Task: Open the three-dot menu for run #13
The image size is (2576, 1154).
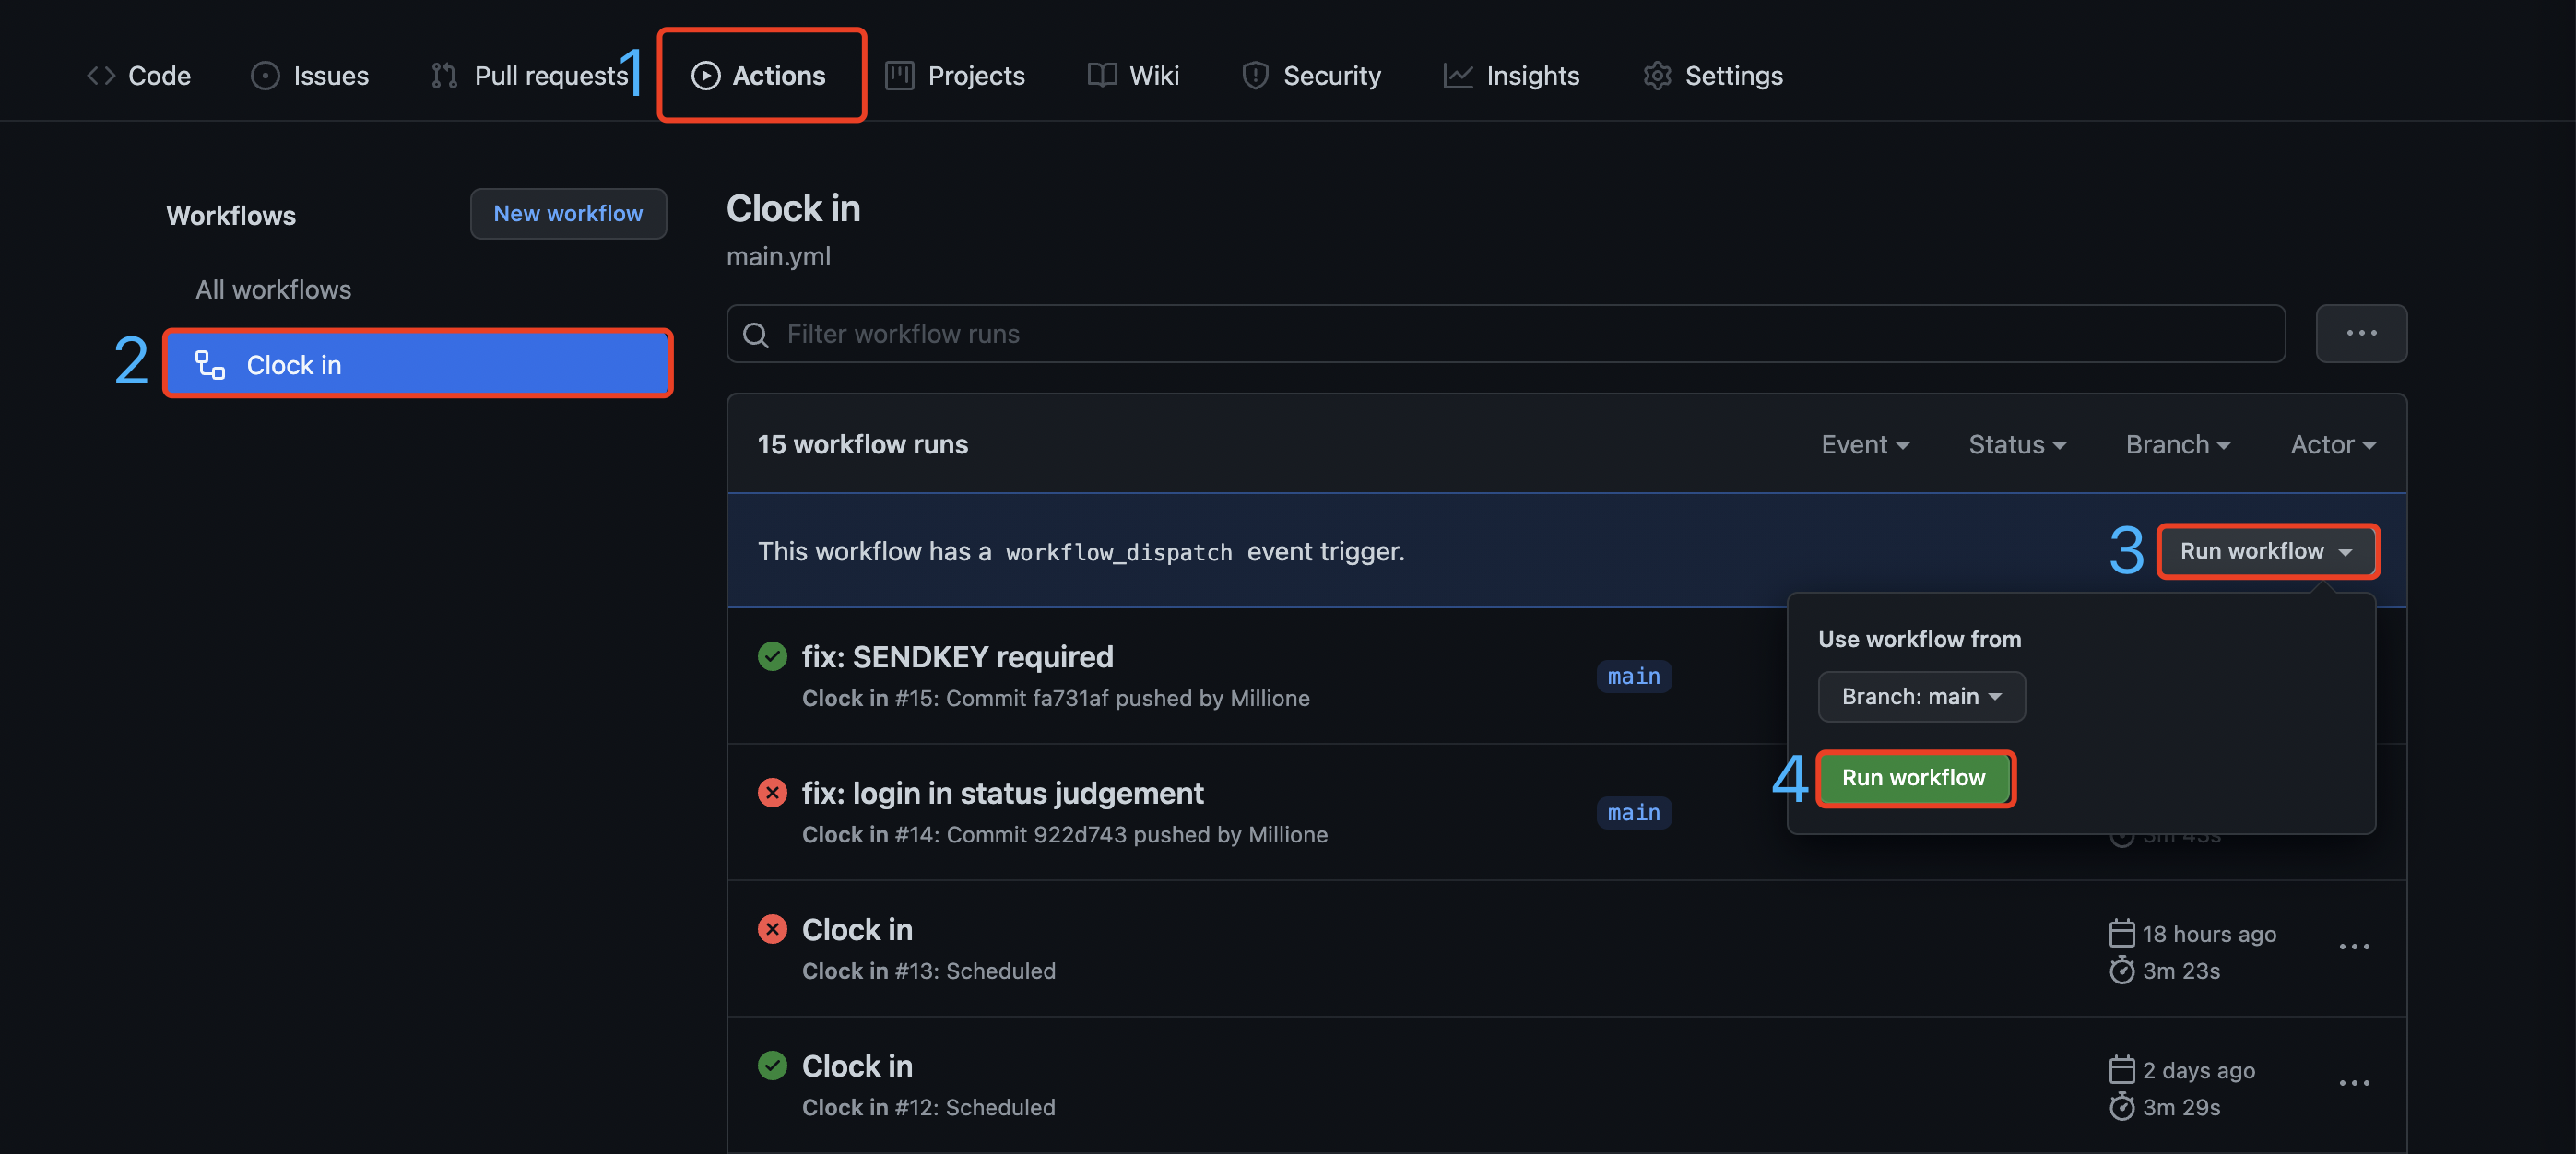Action: pyautogui.click(x=2353, y=947)
